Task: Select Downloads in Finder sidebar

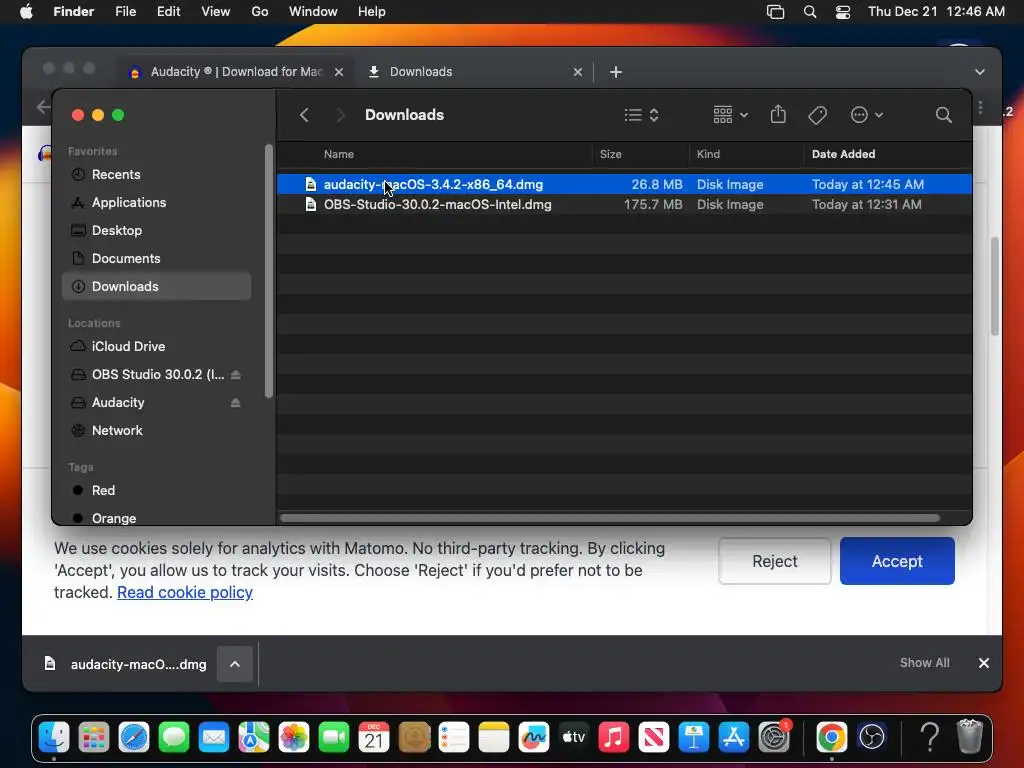Action: click(157, 286)
